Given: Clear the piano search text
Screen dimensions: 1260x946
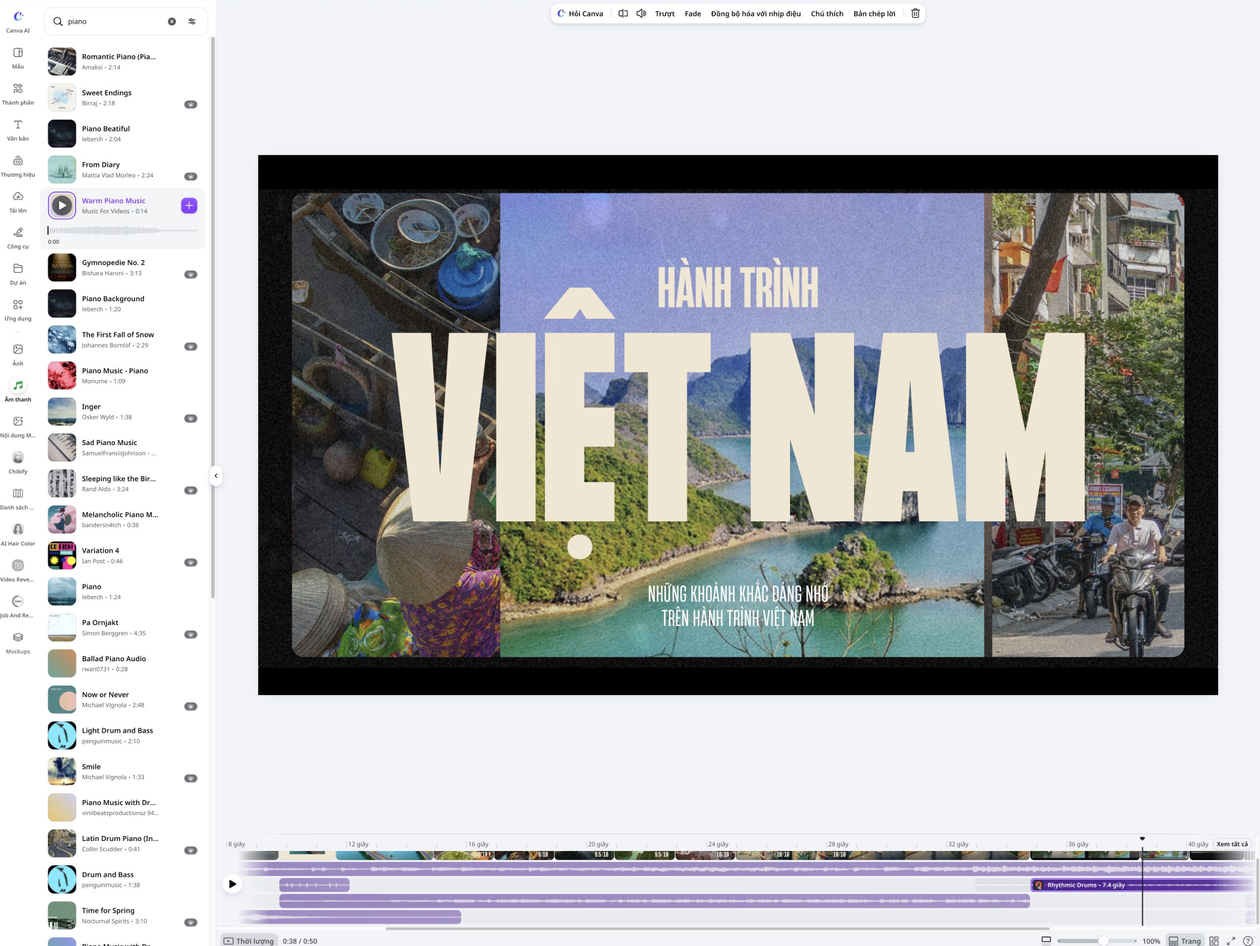Looking at the screenshot, I should 171,21.
